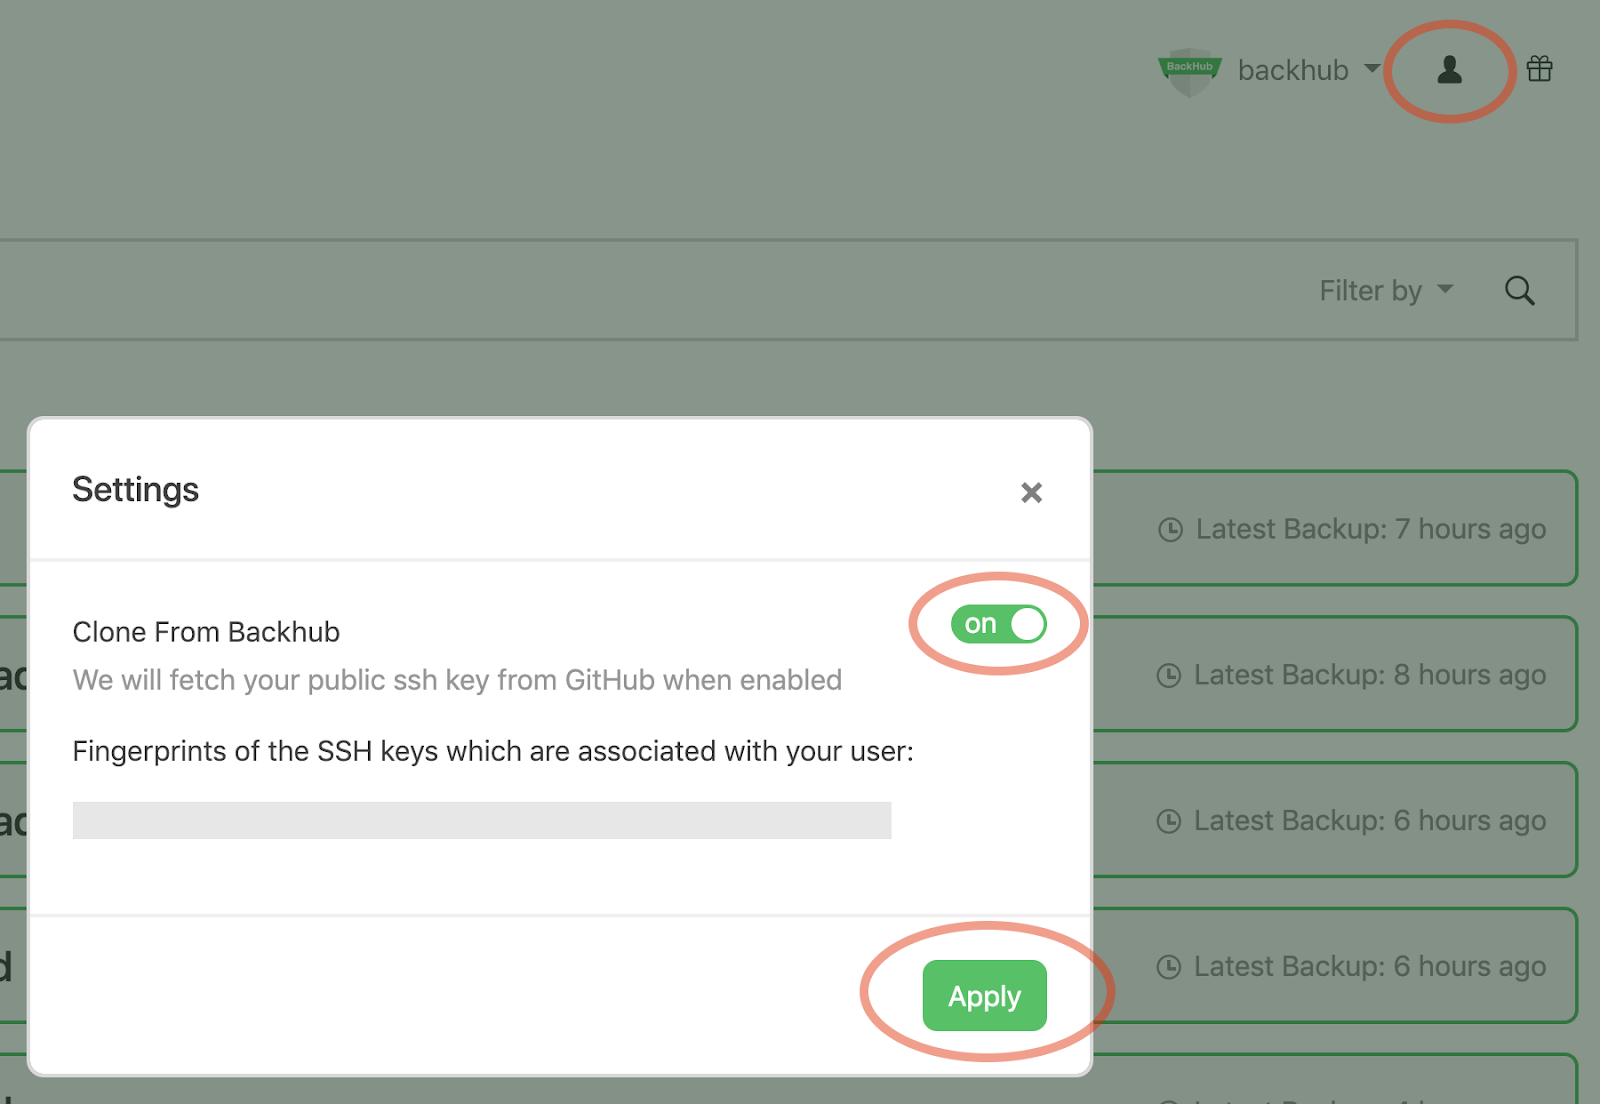Click the Apply button
The height and width of the screenshot is (1104, 1600).
click(984, 996)
